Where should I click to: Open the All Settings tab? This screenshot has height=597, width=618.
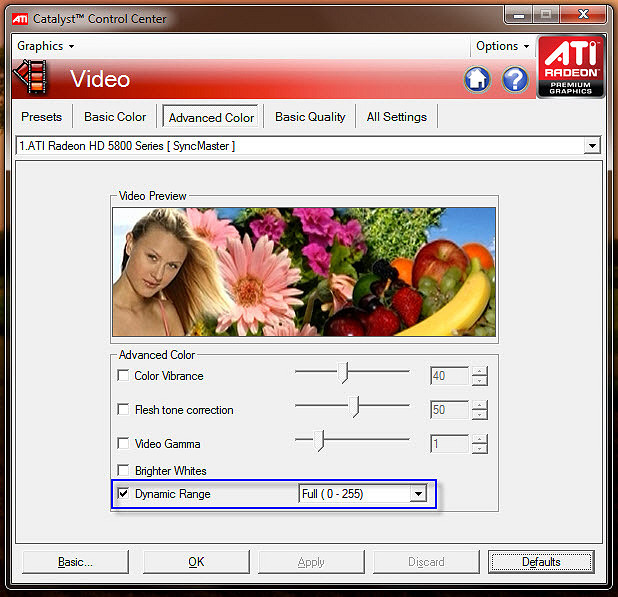point(396,117)
